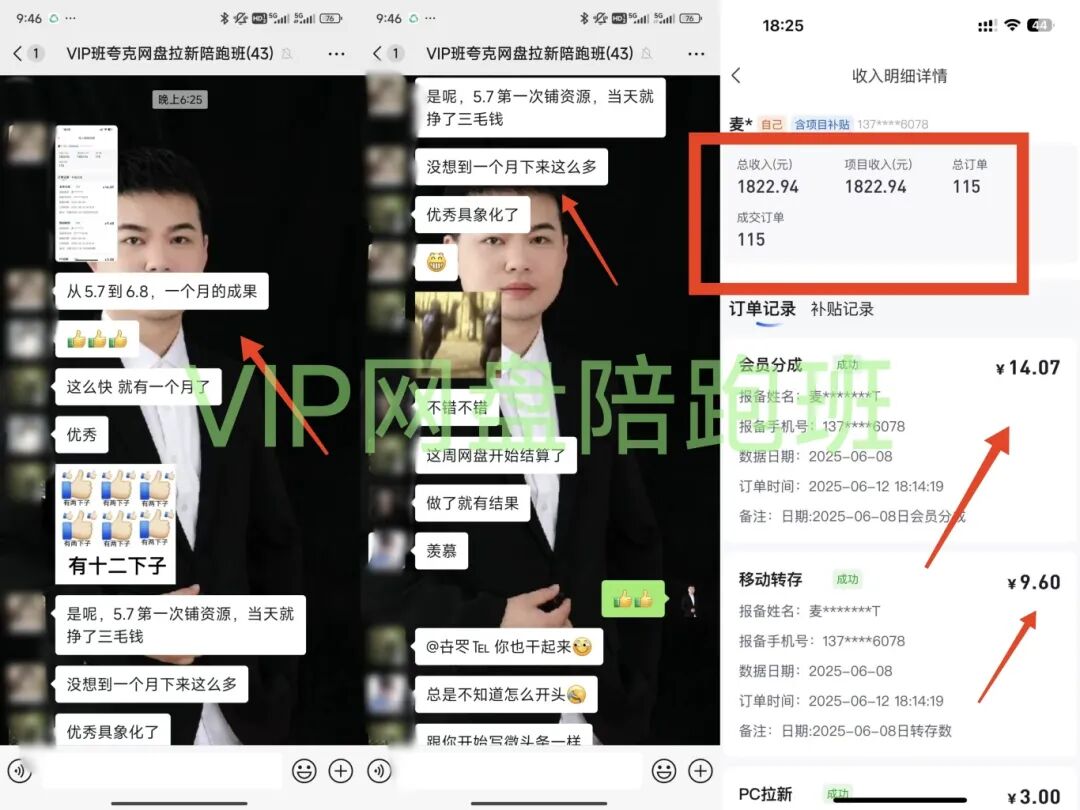Tap back arrow in left chat header

tap(17, 53)
